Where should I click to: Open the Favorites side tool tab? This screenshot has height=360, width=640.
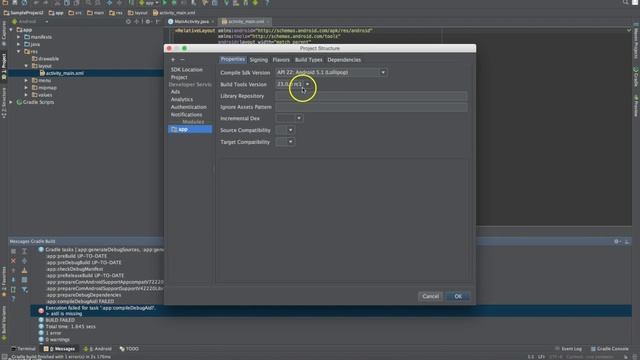[4, 282]
